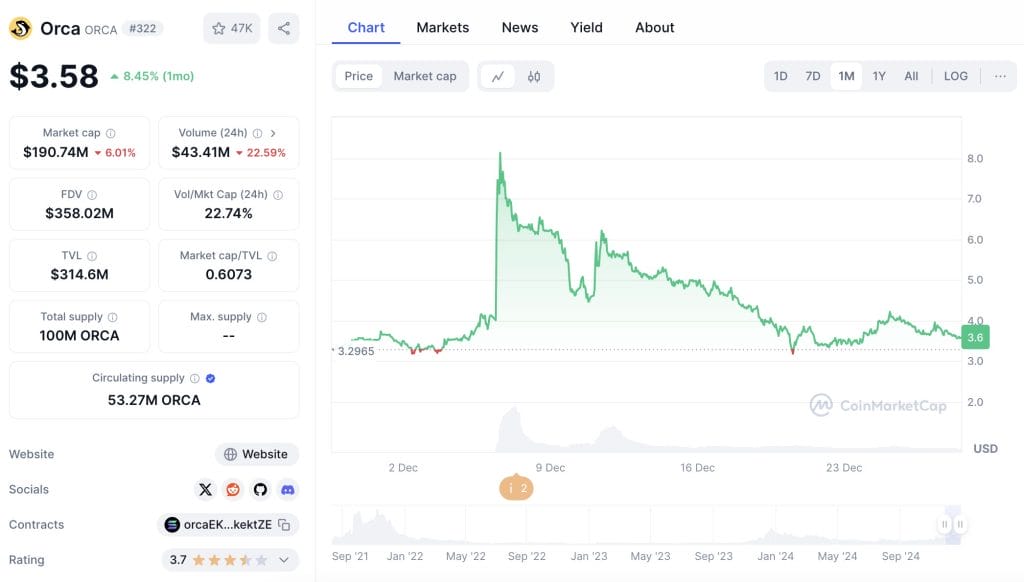Click the 100M ORCA total supply
Viewport: 1024px width, 582px height.
coord(80,336)
